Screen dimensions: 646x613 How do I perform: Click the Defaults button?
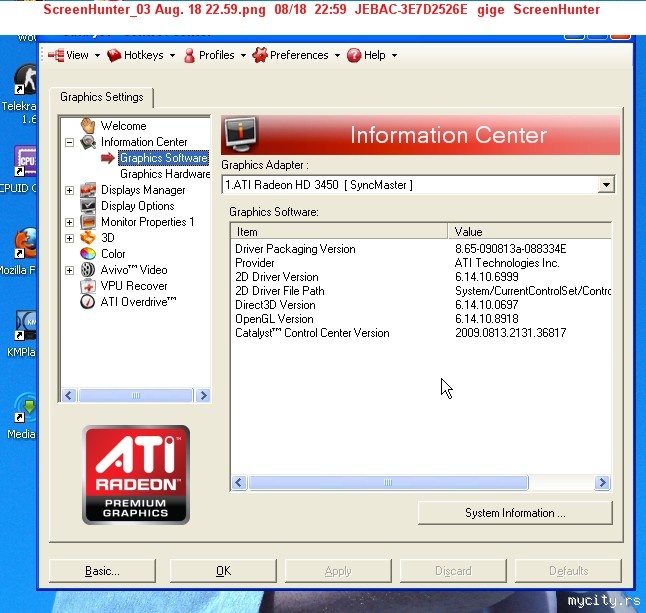(568, 571)
